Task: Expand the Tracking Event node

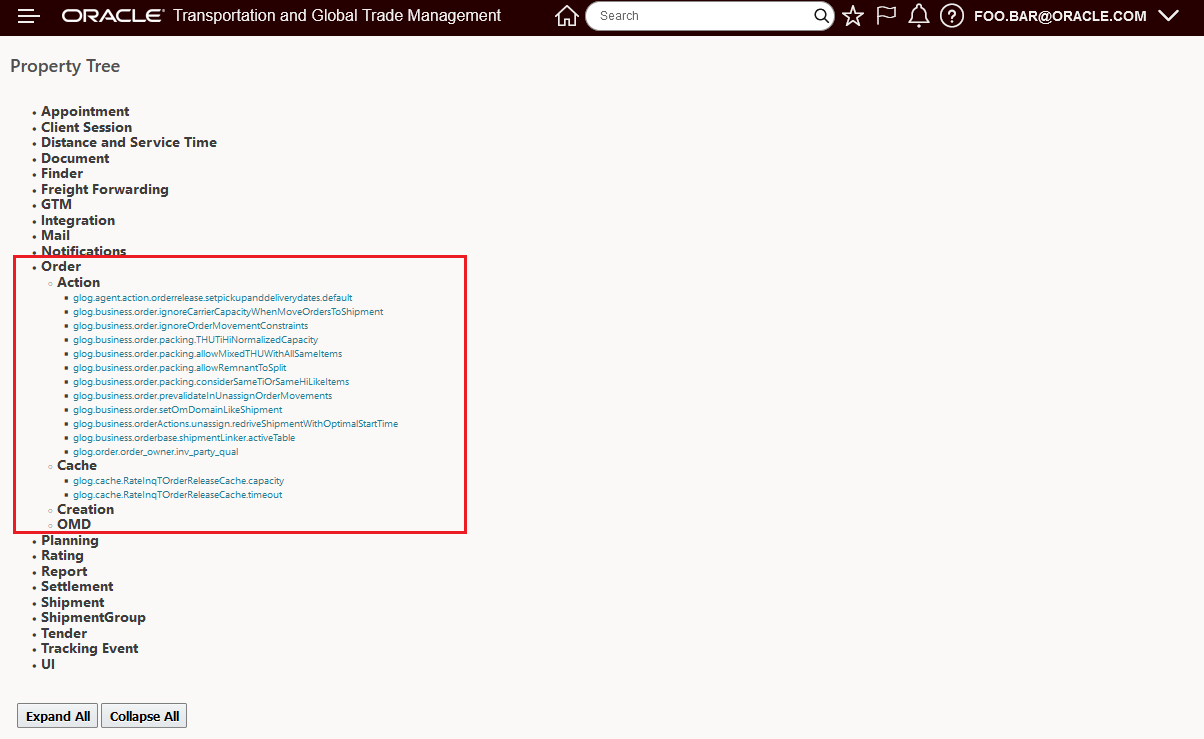Action: (x=90, y=648)
